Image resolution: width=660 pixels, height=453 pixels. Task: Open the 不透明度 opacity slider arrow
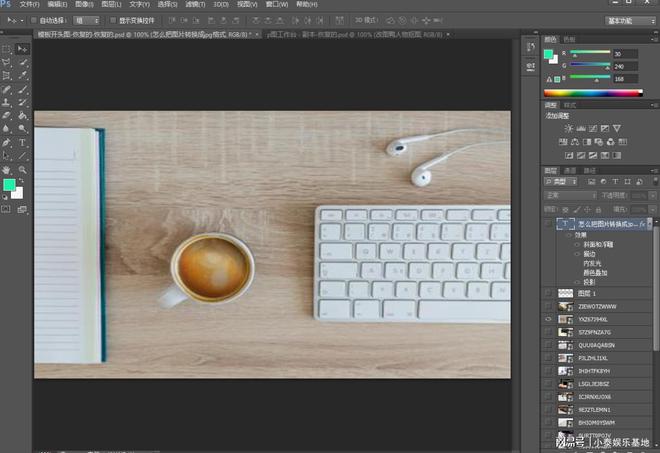(650, 196)
